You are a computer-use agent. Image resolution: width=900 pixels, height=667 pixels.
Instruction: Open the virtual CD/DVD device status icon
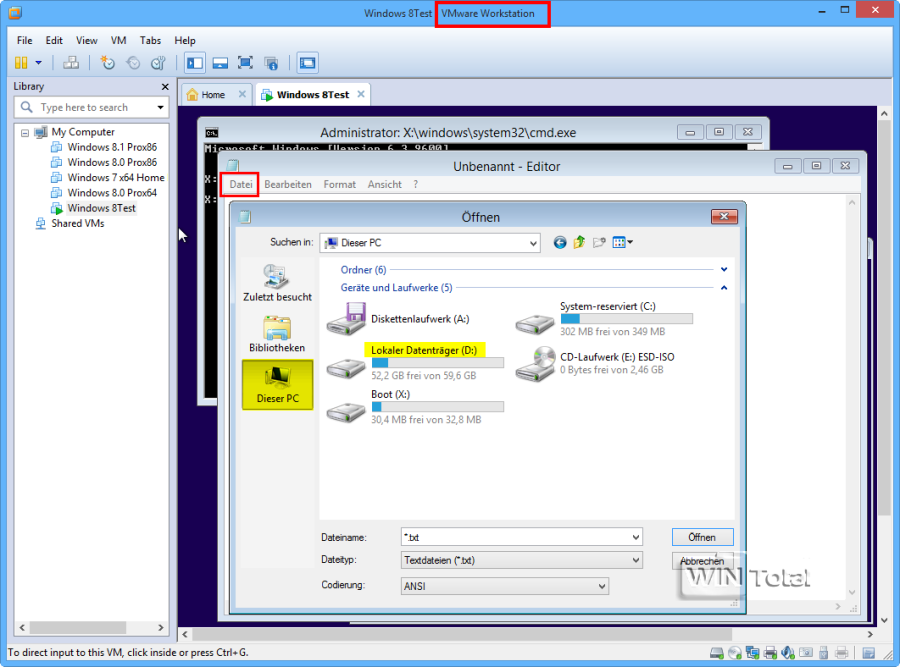735,652
